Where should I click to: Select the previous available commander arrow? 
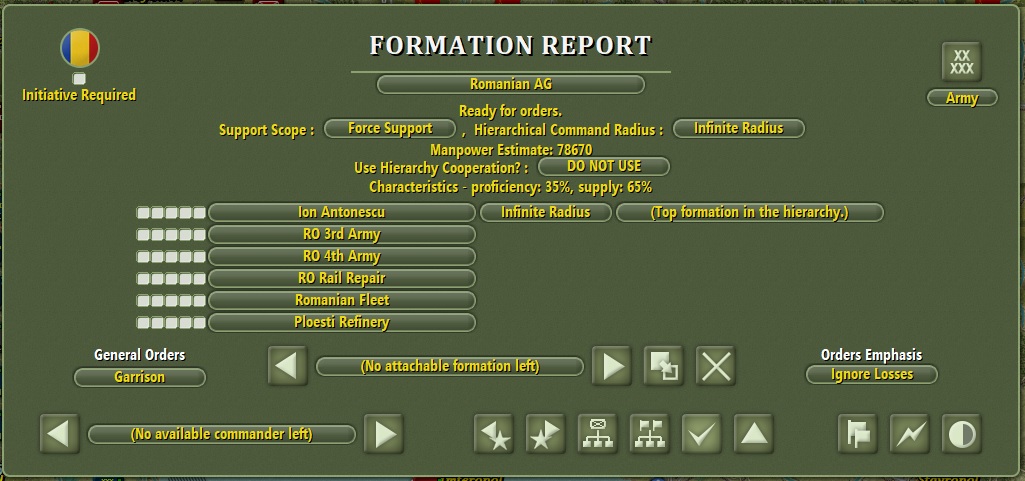click(59, 434)
